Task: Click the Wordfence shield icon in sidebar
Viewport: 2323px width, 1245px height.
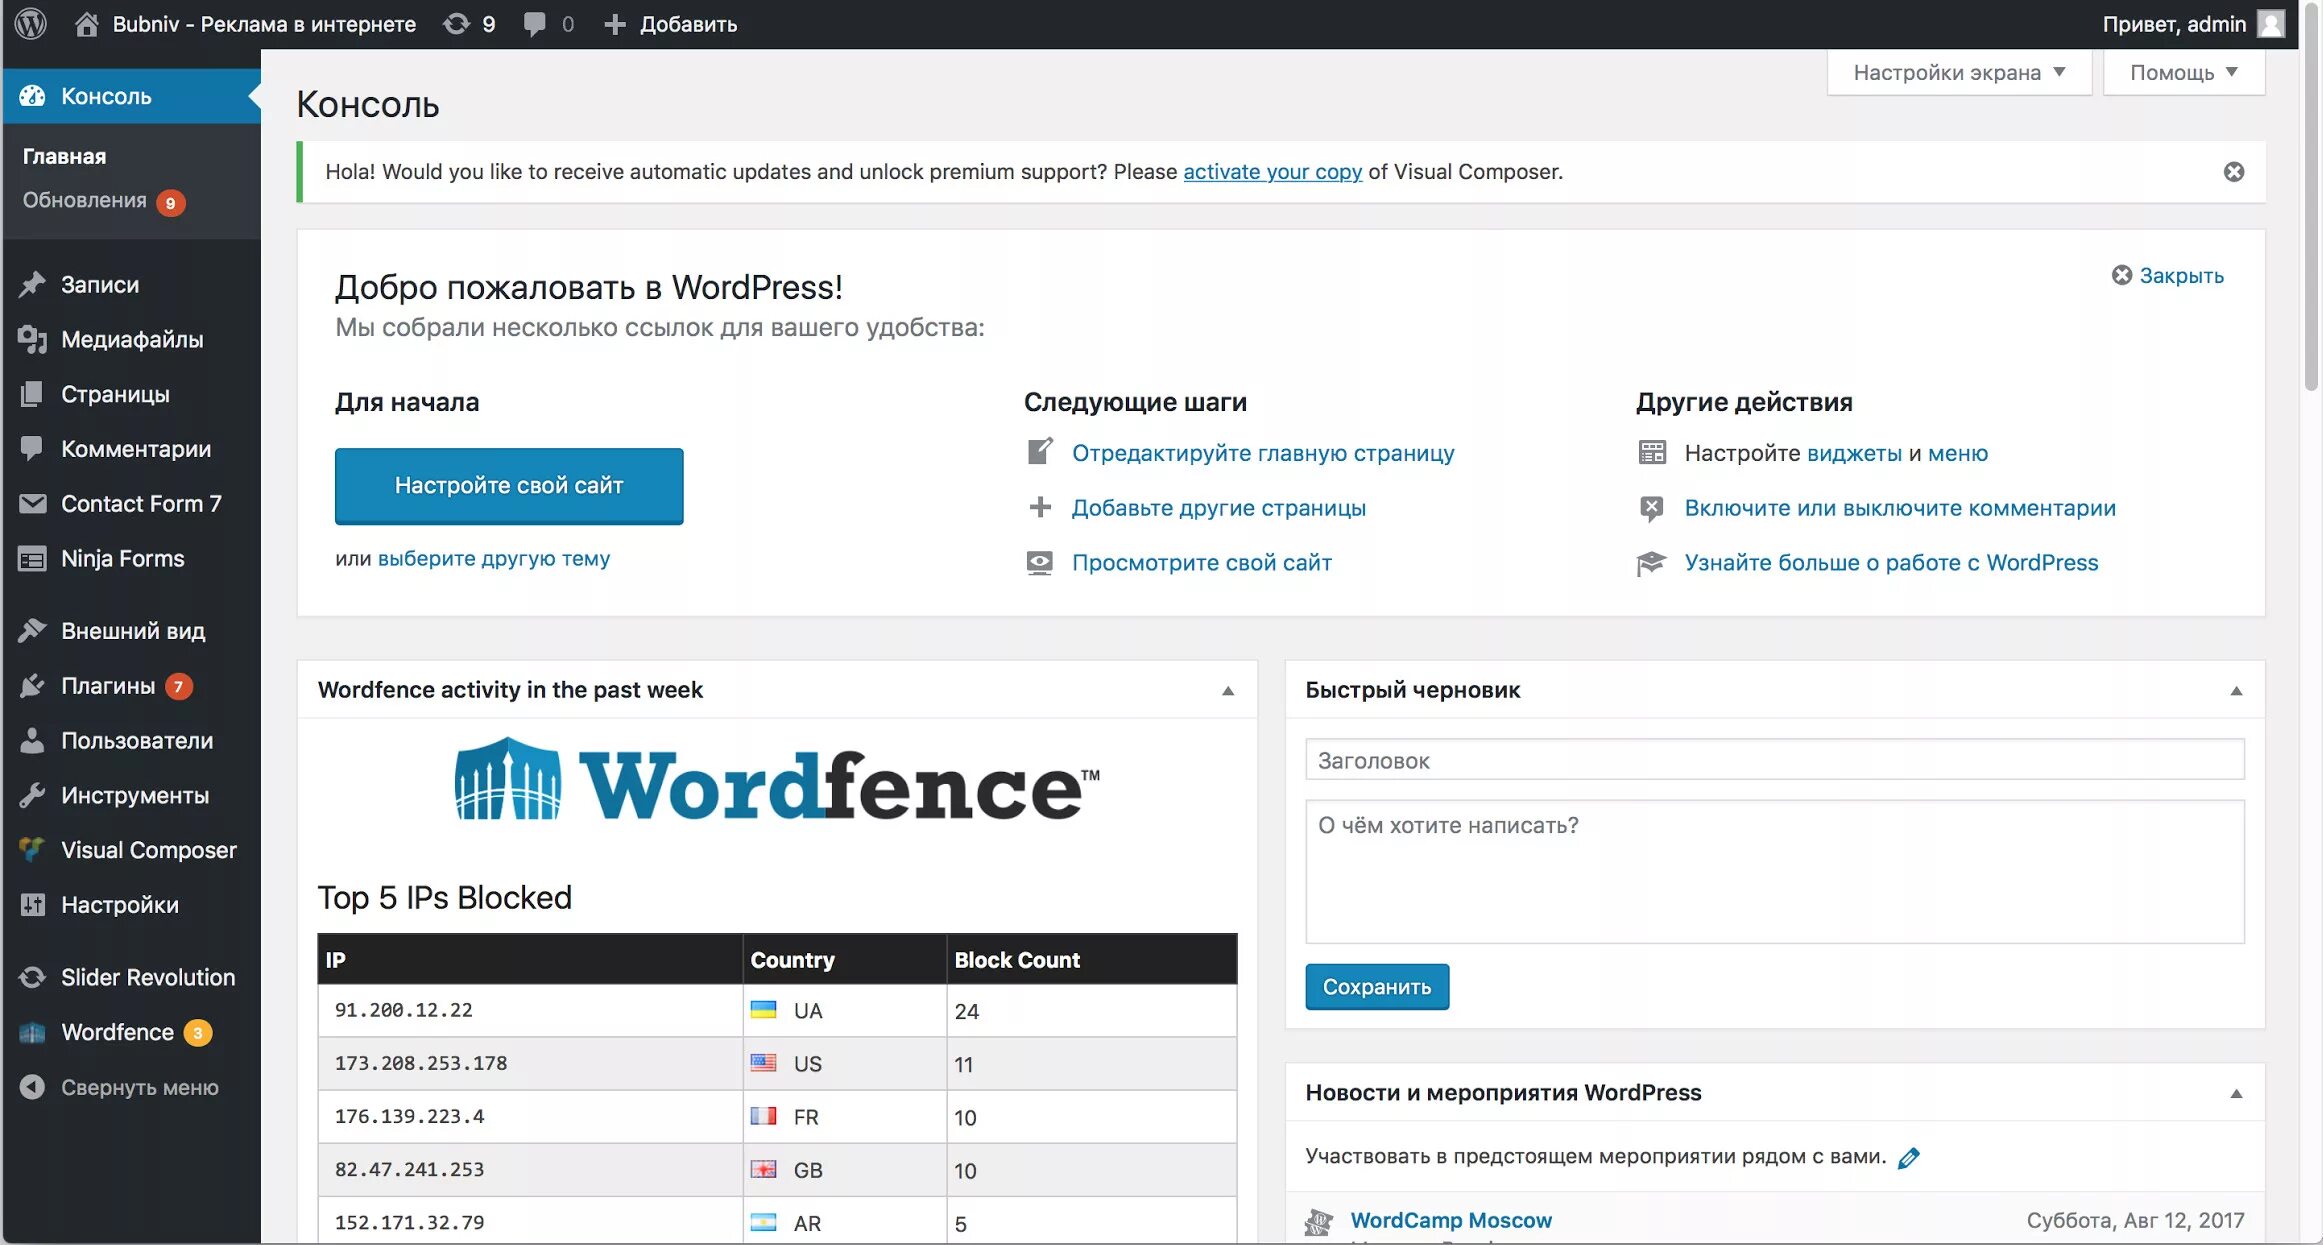Action: tap(32, 1032)
